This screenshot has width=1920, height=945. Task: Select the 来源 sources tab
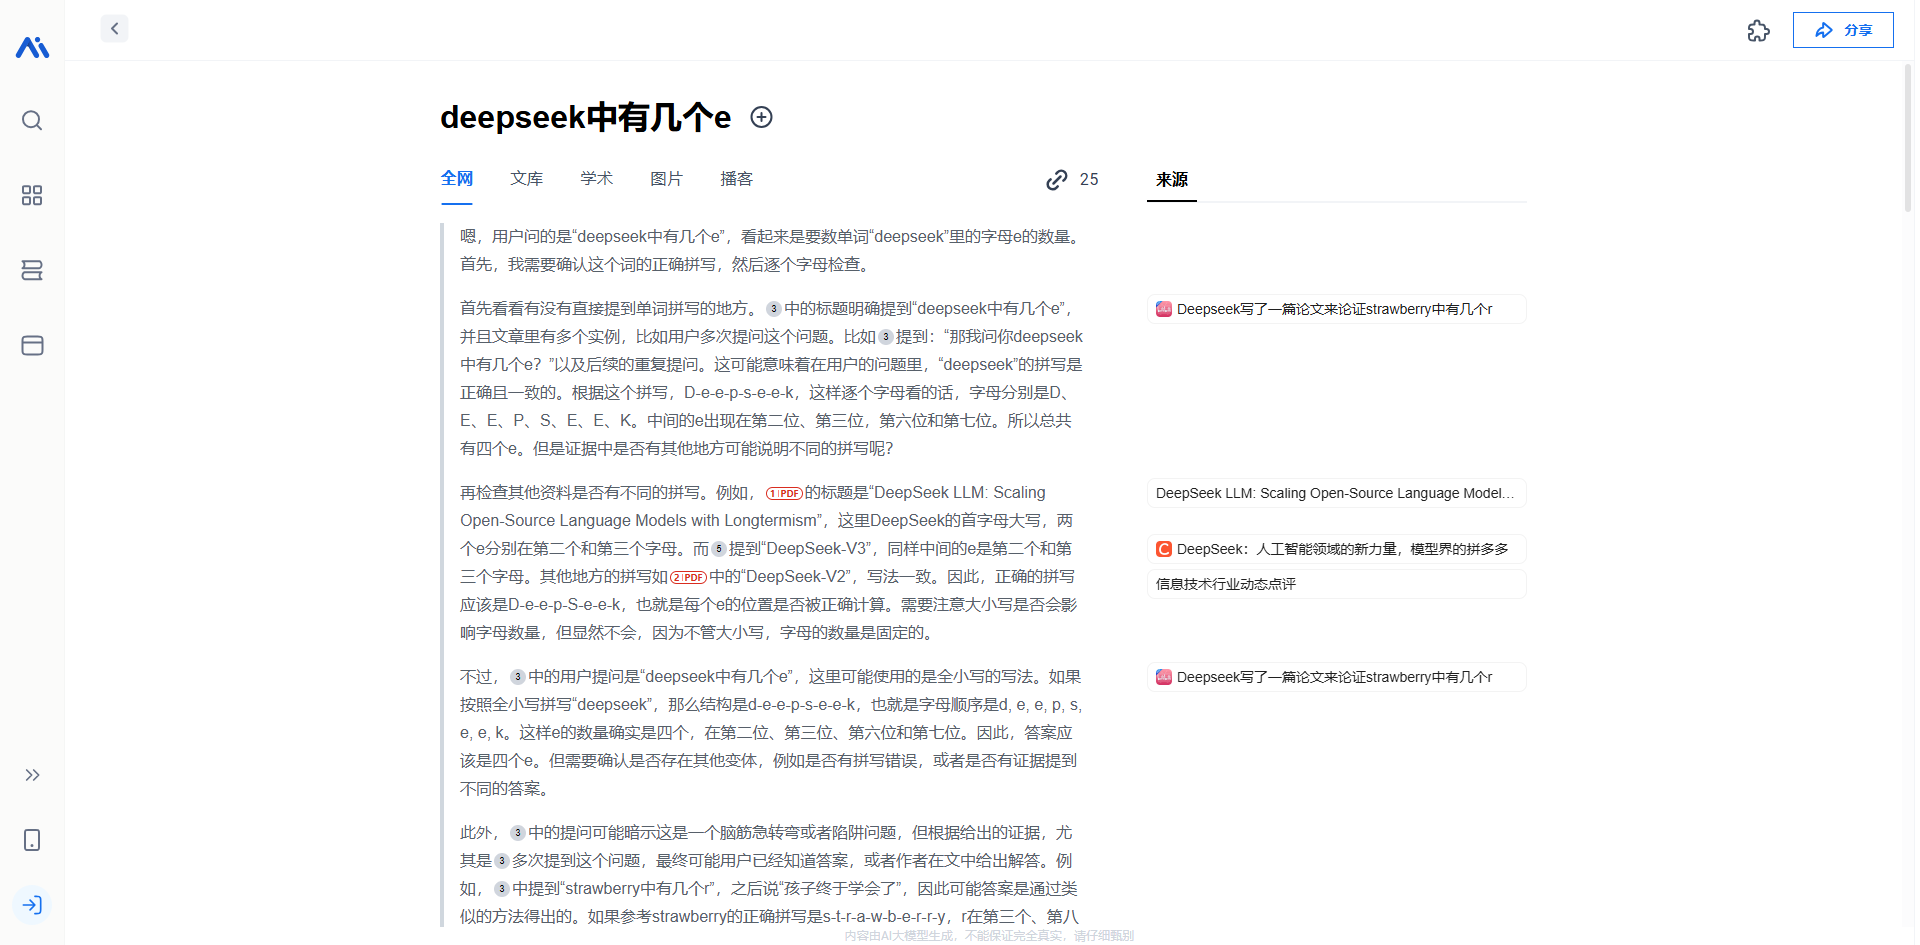1172,180
